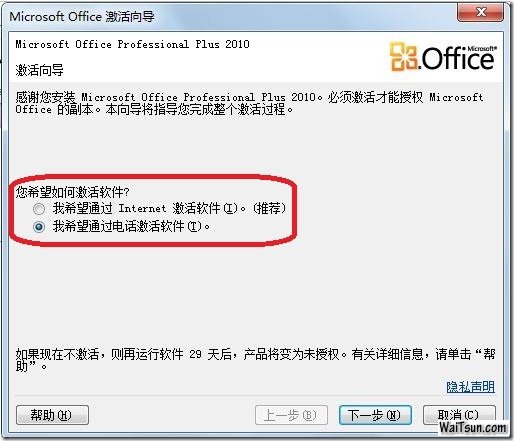514x441 pixels.
Task: Click the Office wordmark in the header
Action: (x=458, y=59)
